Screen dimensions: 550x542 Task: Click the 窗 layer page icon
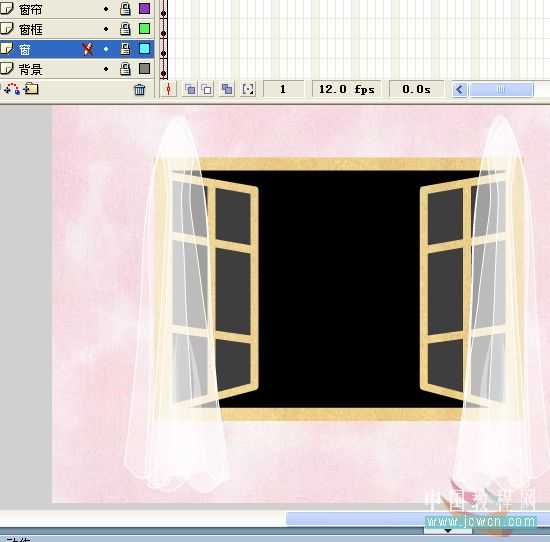pyautogui.click(x=6, y=48)
